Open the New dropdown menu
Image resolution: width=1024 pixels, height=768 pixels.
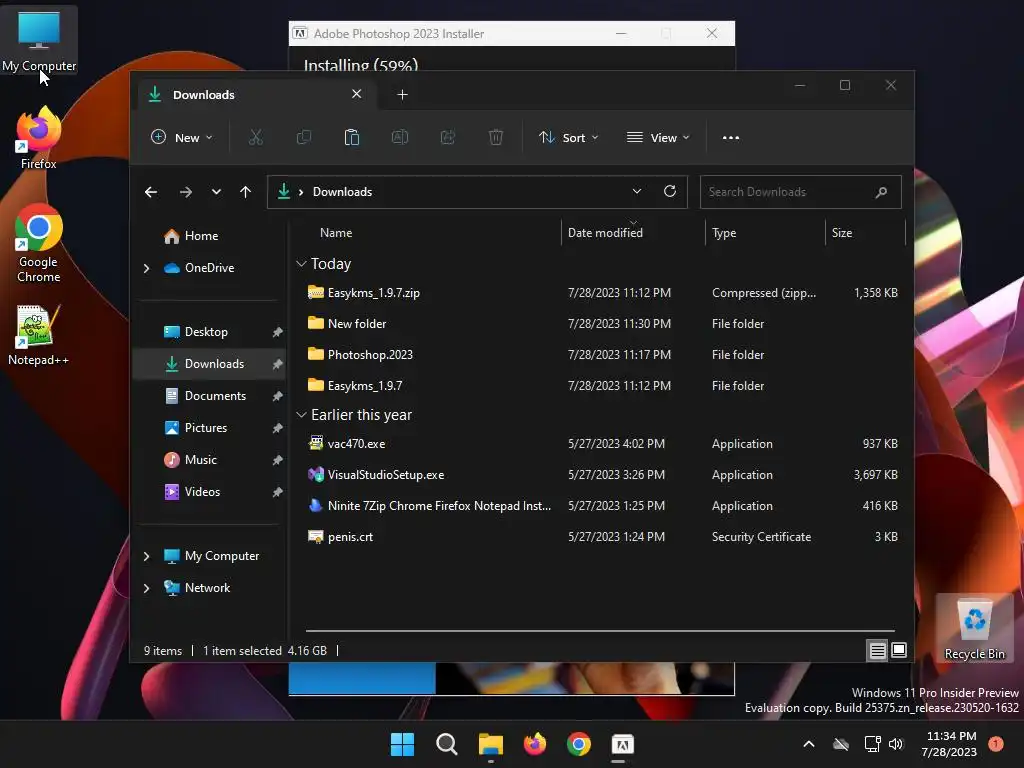click(182, 138)
